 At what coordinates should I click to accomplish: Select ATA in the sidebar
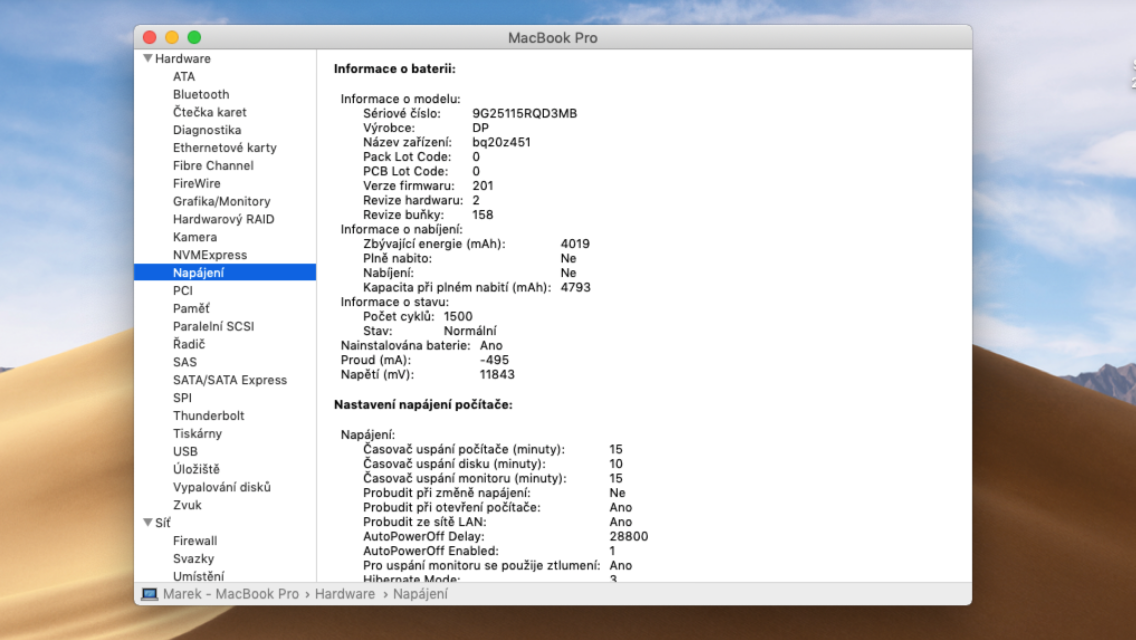point(183,76)
